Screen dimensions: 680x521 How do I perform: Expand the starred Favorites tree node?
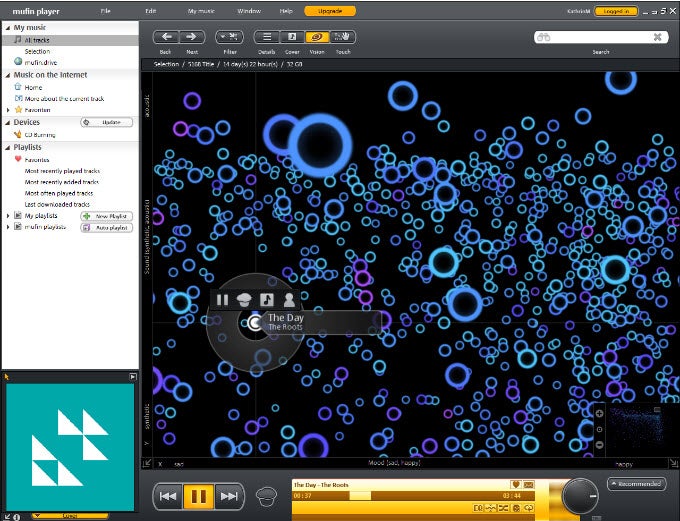click(8, 110)
